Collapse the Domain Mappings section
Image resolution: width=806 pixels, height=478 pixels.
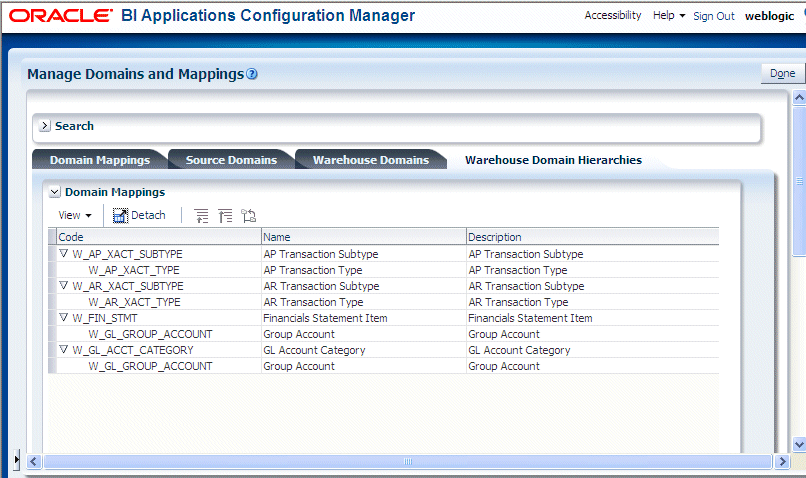click(54, 192)
